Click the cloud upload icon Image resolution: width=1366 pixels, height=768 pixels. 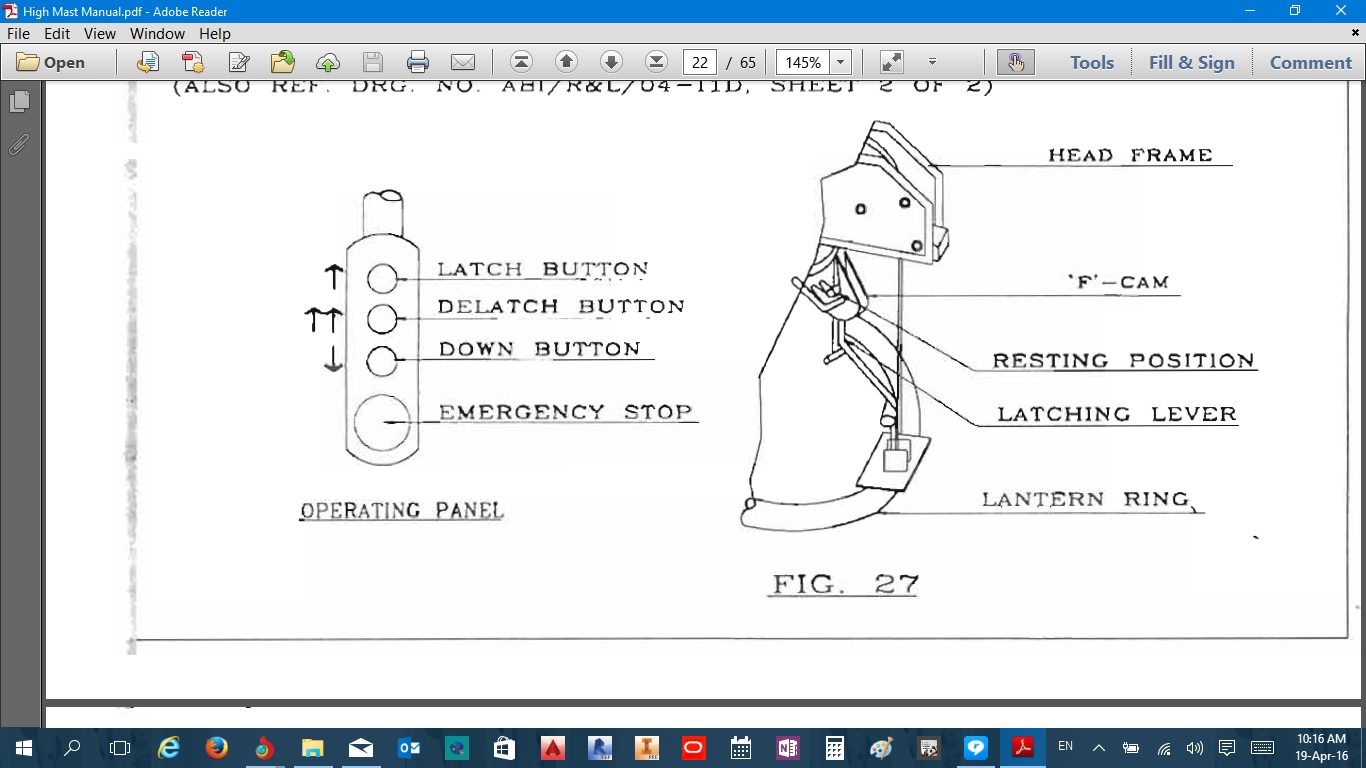point(328,62)
